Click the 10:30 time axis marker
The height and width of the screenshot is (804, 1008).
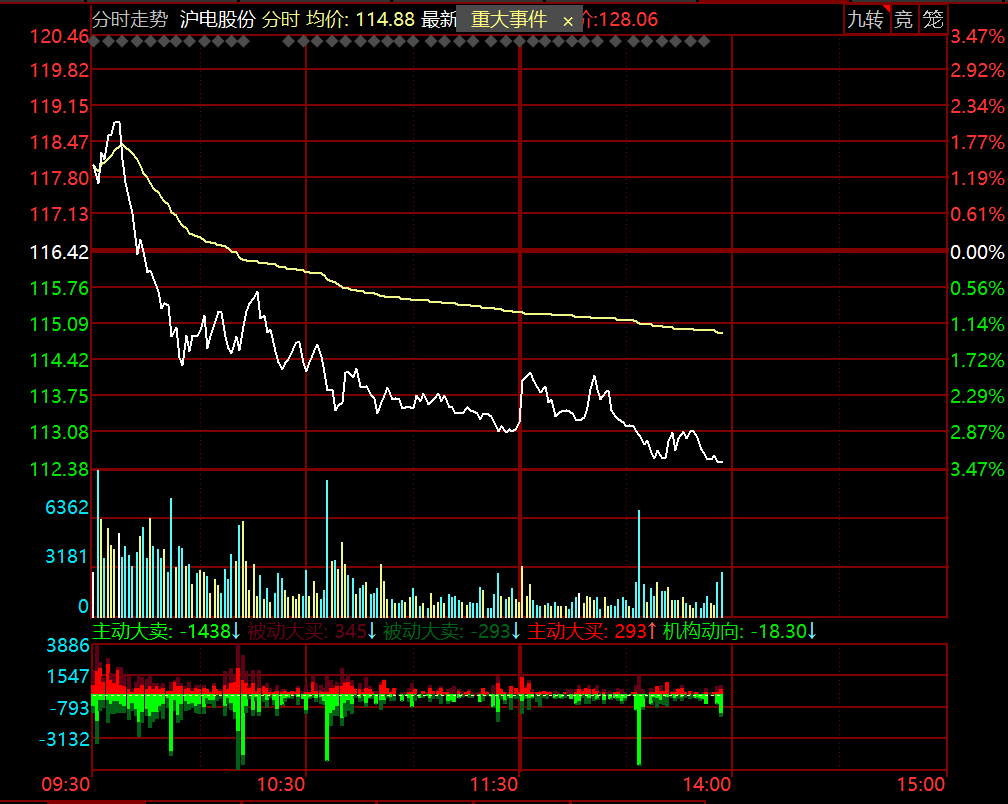pos(281,784)
